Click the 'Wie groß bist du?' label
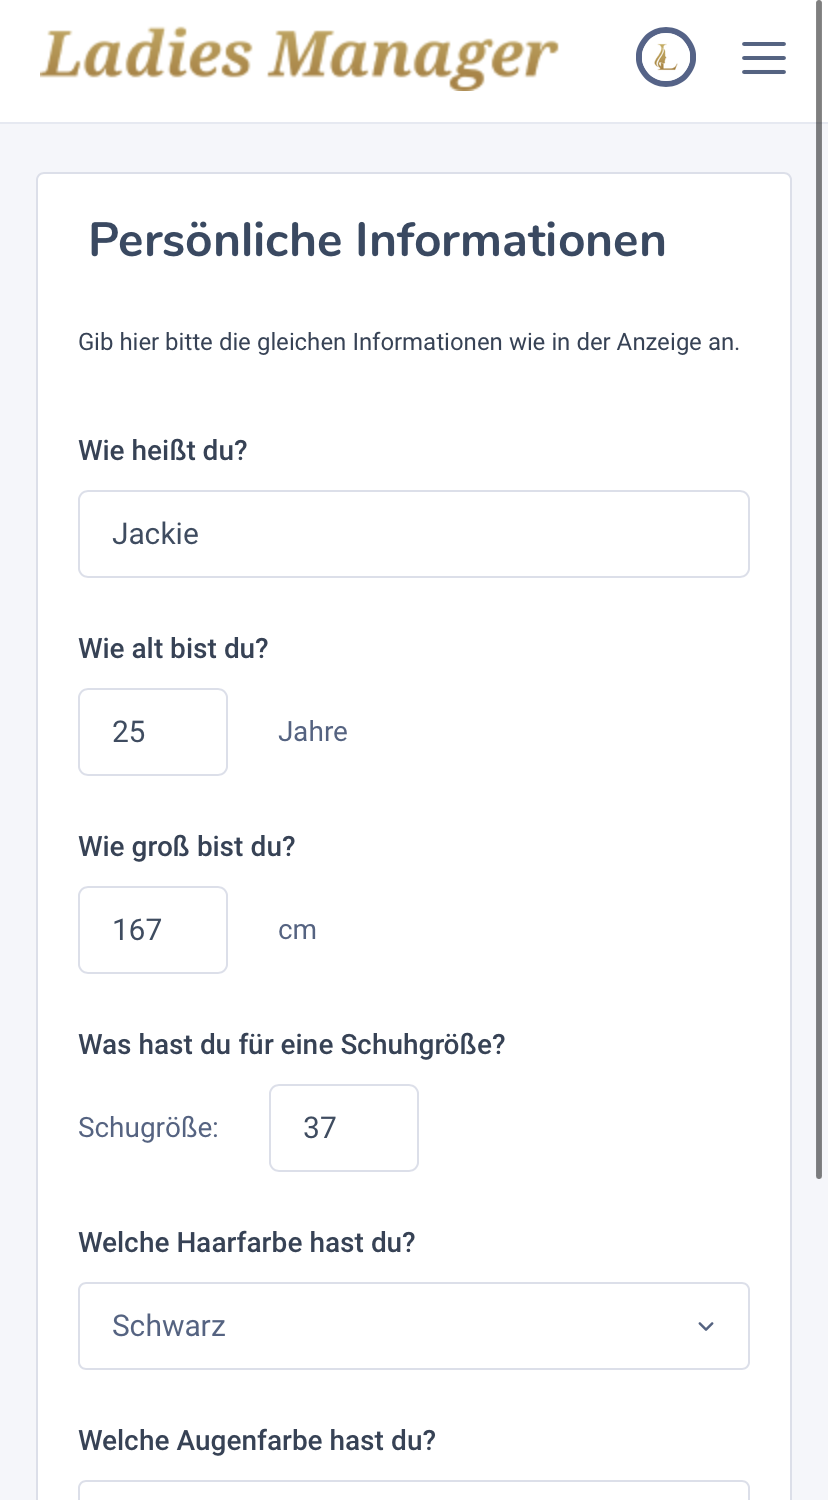Screen dimensions: 828x1500 coord(187,846)
